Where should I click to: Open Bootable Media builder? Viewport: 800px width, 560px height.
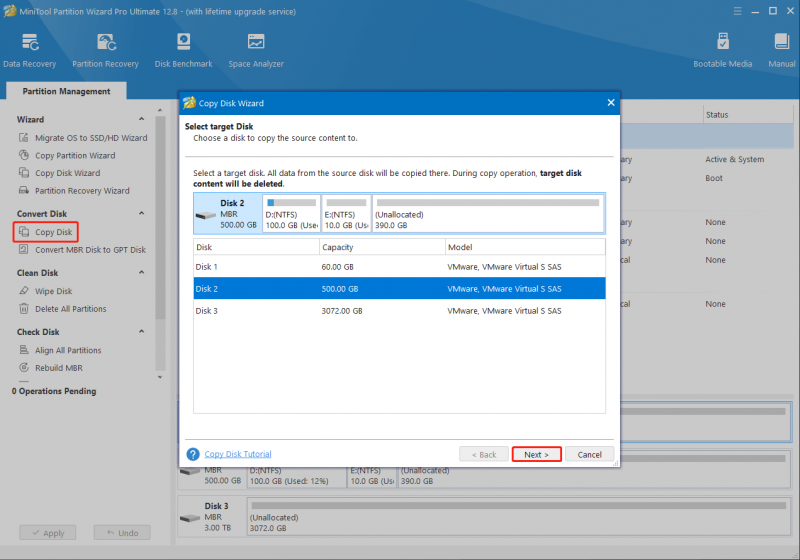[722, 50]
